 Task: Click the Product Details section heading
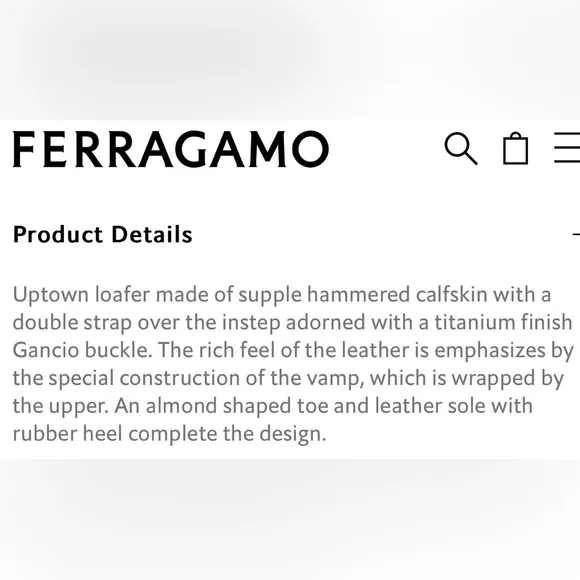[102, 235]
